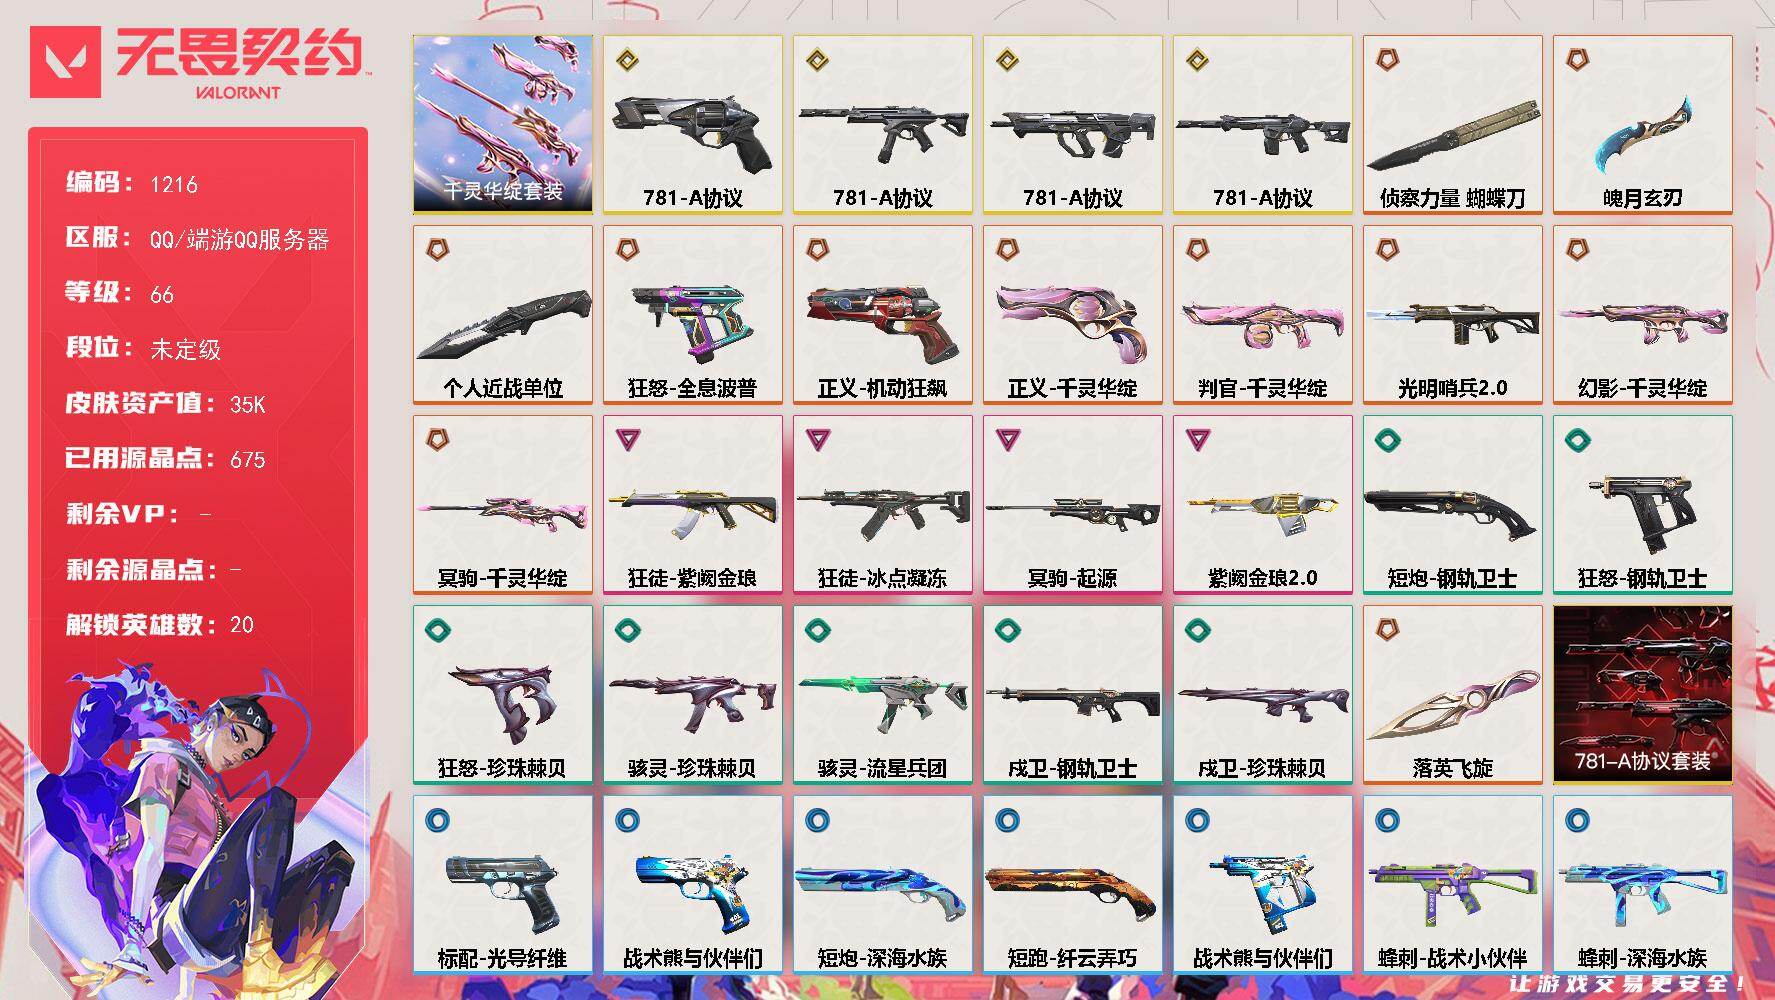1775x1000 pixels.
Task: Click the Valorant logo icon
Action: (65, 62)
